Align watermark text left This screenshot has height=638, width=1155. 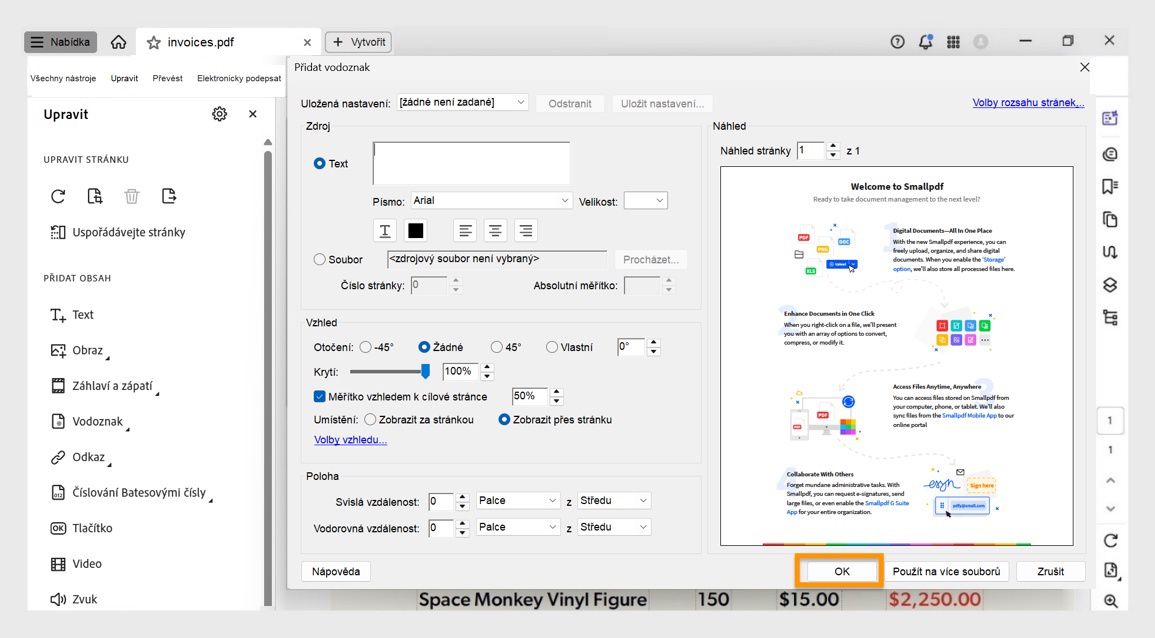[x=465, y=231]
